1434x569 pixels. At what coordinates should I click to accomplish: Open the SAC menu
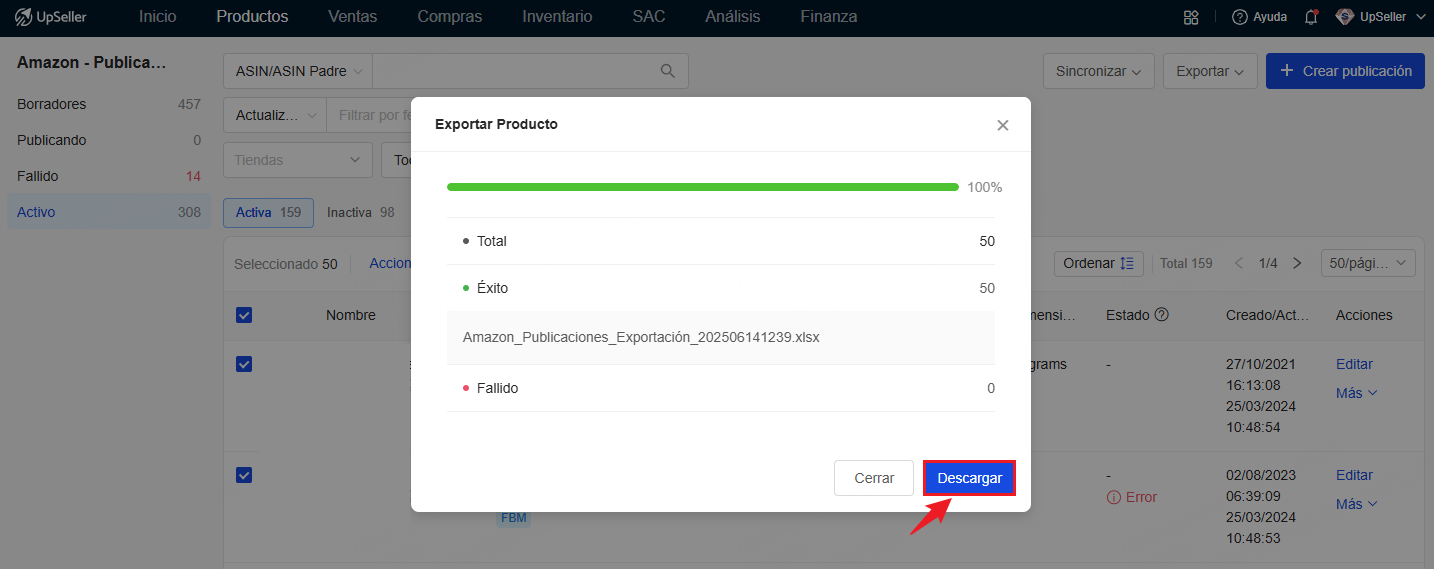point(649,17)
